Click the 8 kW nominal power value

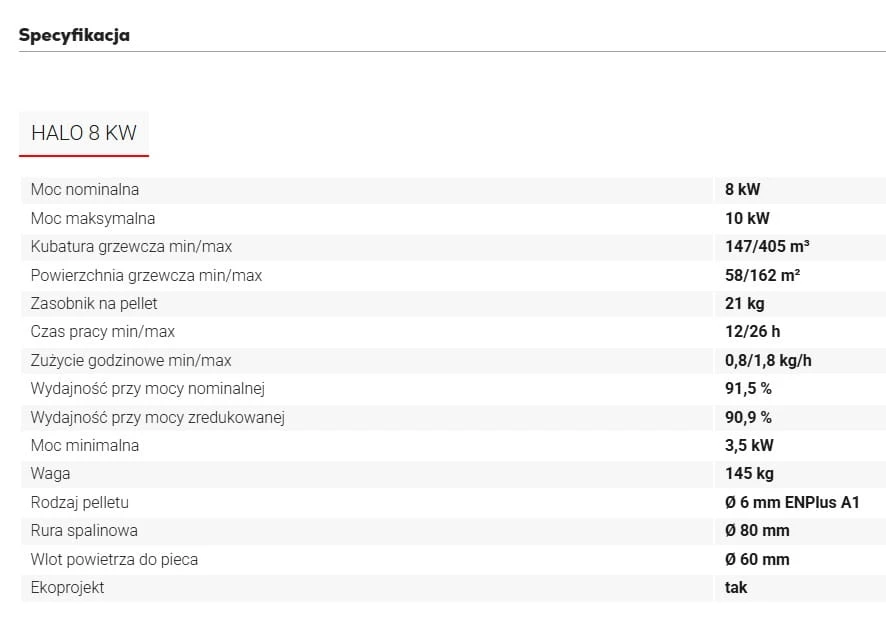pyautogui.click(x=742, y=189)
